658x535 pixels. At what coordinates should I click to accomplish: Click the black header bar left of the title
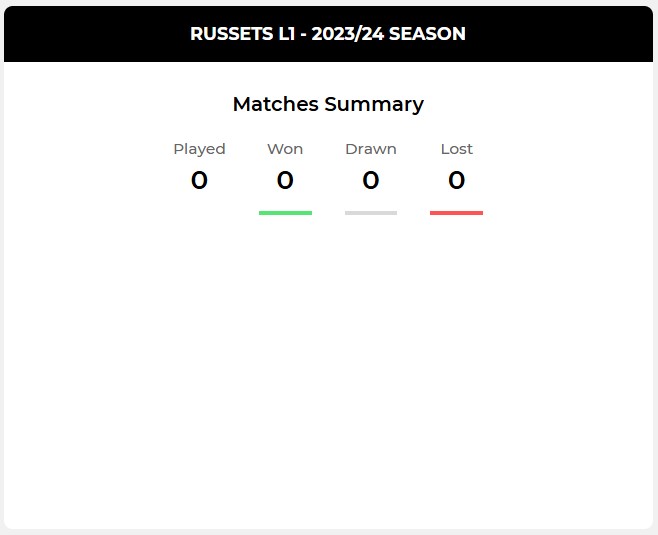(90, 34)
